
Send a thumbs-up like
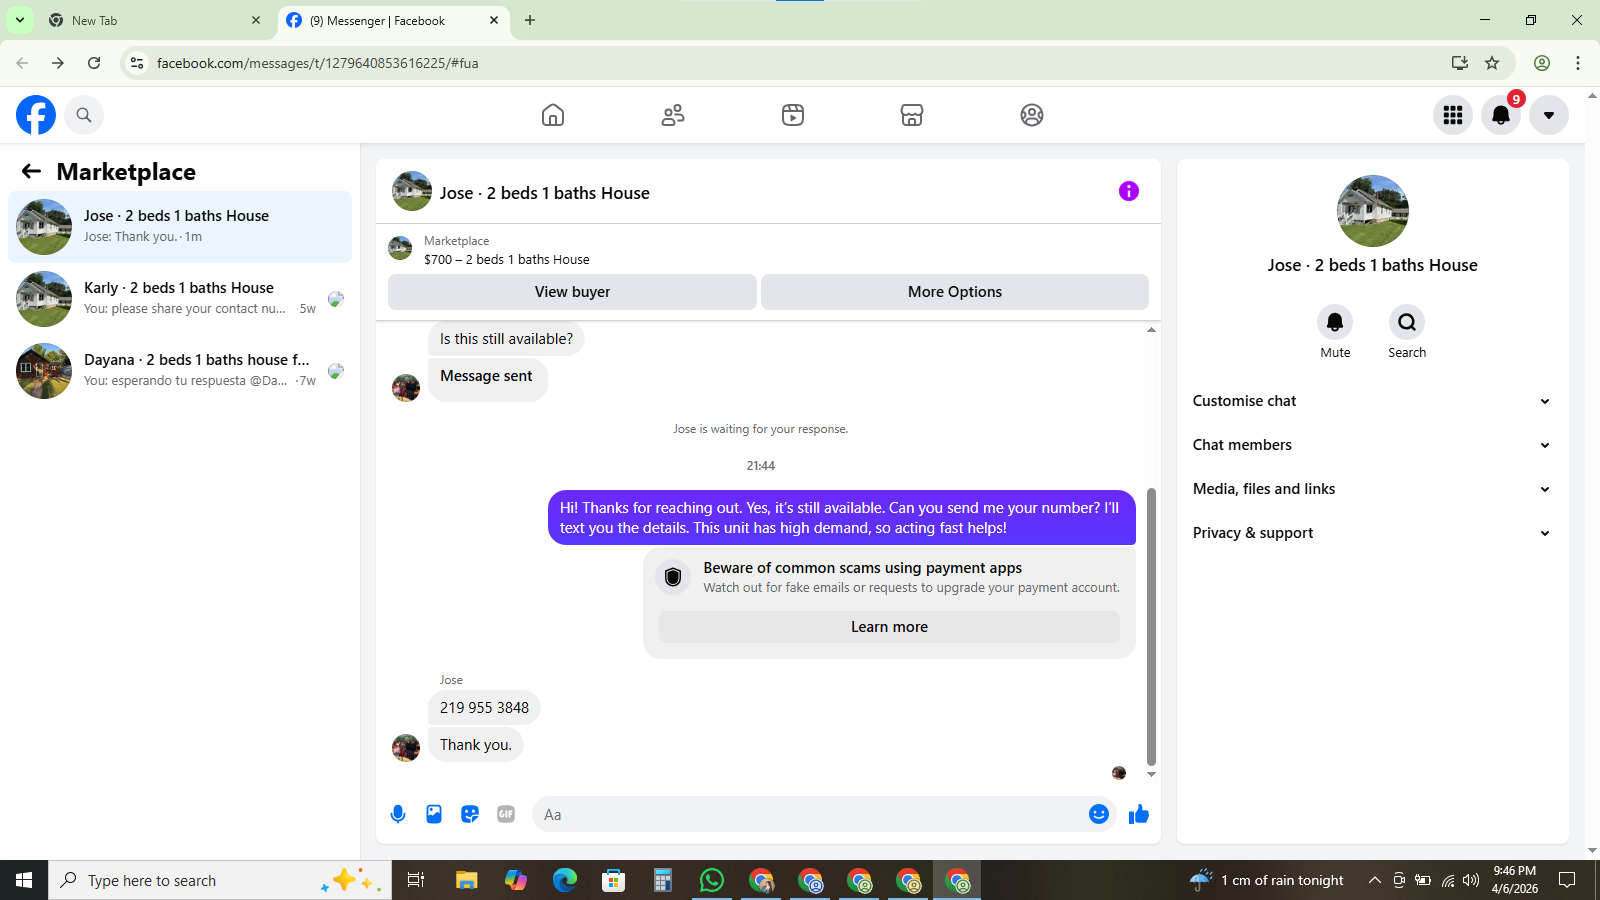[x=1139, y=814]
